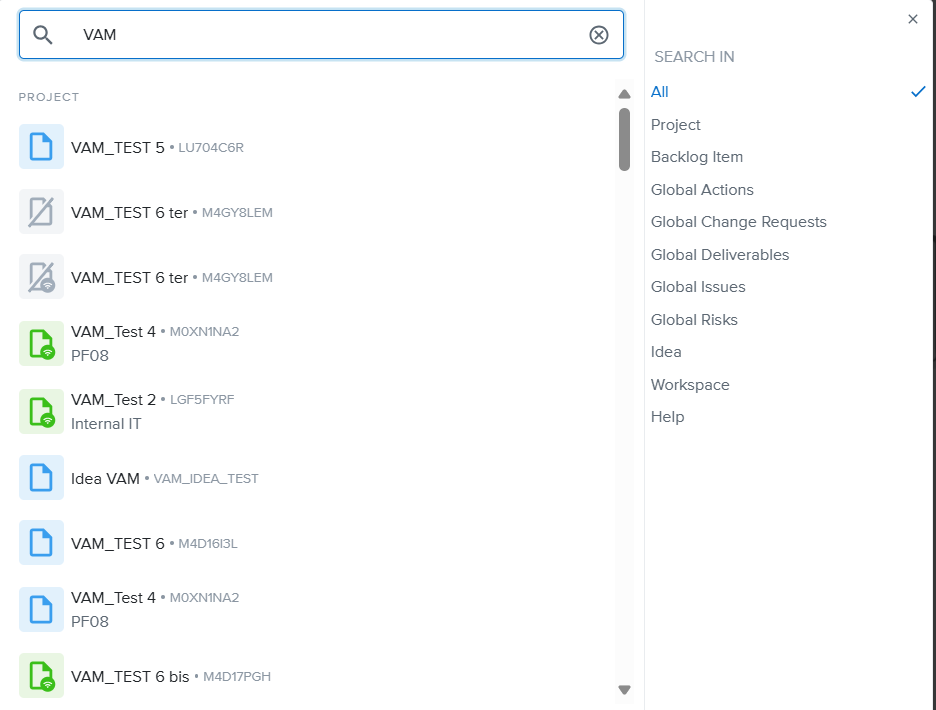The height and width of the screenshot is (710, 936).
Task: Click the gray crossed-out icon with wifi badge
Action: [41, 277]
